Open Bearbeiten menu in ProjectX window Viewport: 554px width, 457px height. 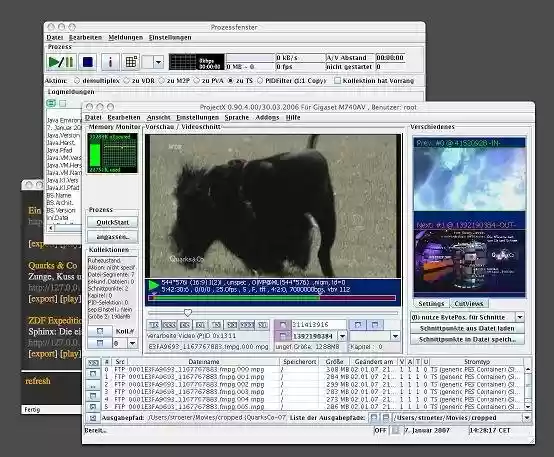tap(124, 117)
